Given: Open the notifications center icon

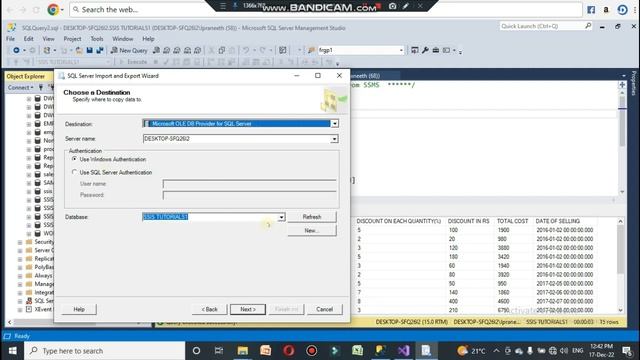Looking at the screenshot, I should click(627, 351).
